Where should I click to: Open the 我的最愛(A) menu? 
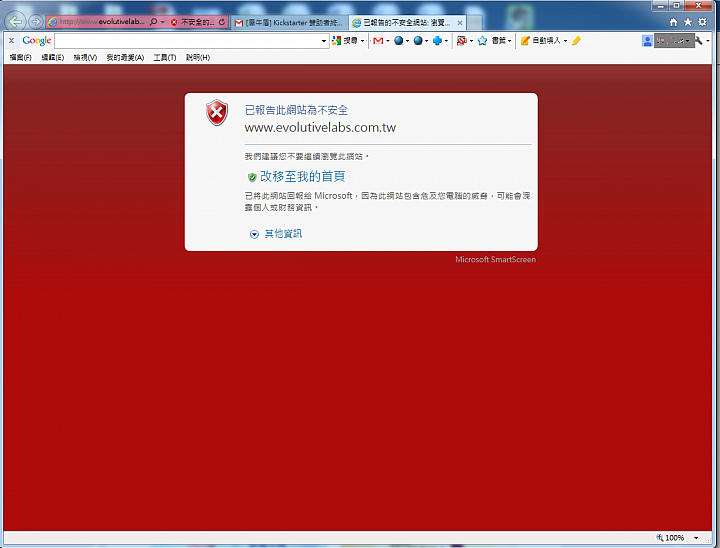click(x=125, y=57)
